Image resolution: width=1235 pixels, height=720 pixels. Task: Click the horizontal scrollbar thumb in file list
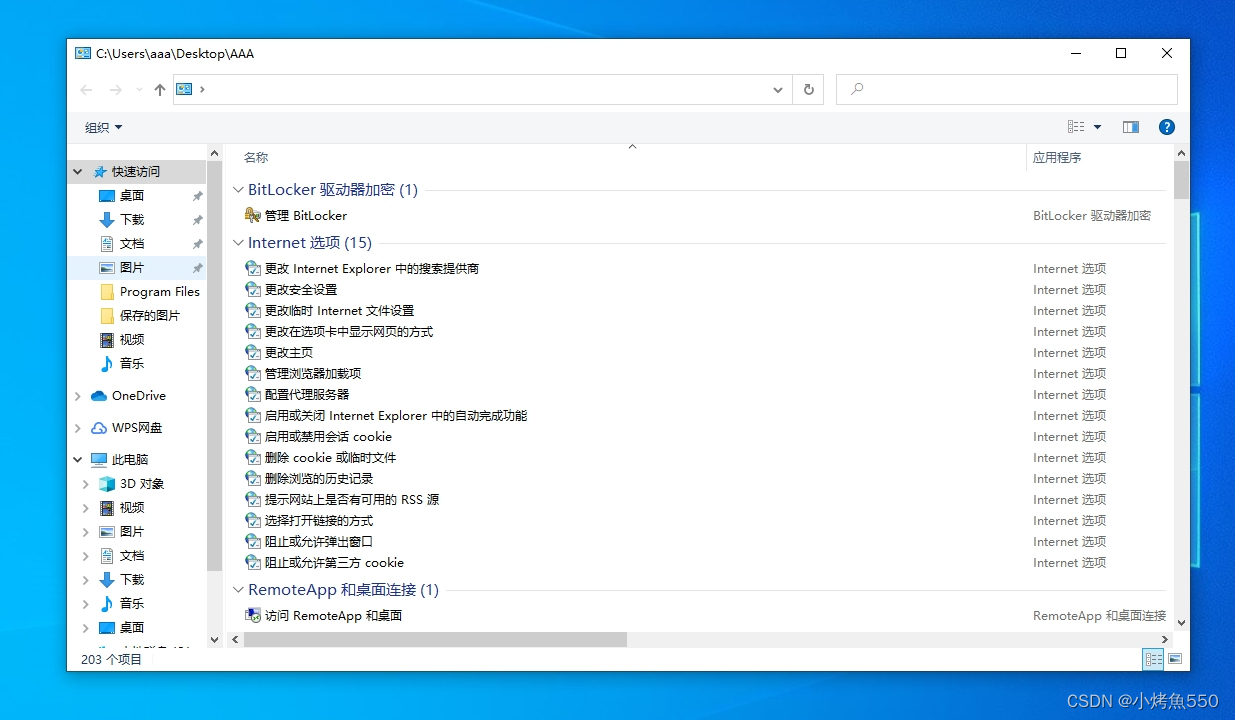pyautogui.click(x=435, y=639)
